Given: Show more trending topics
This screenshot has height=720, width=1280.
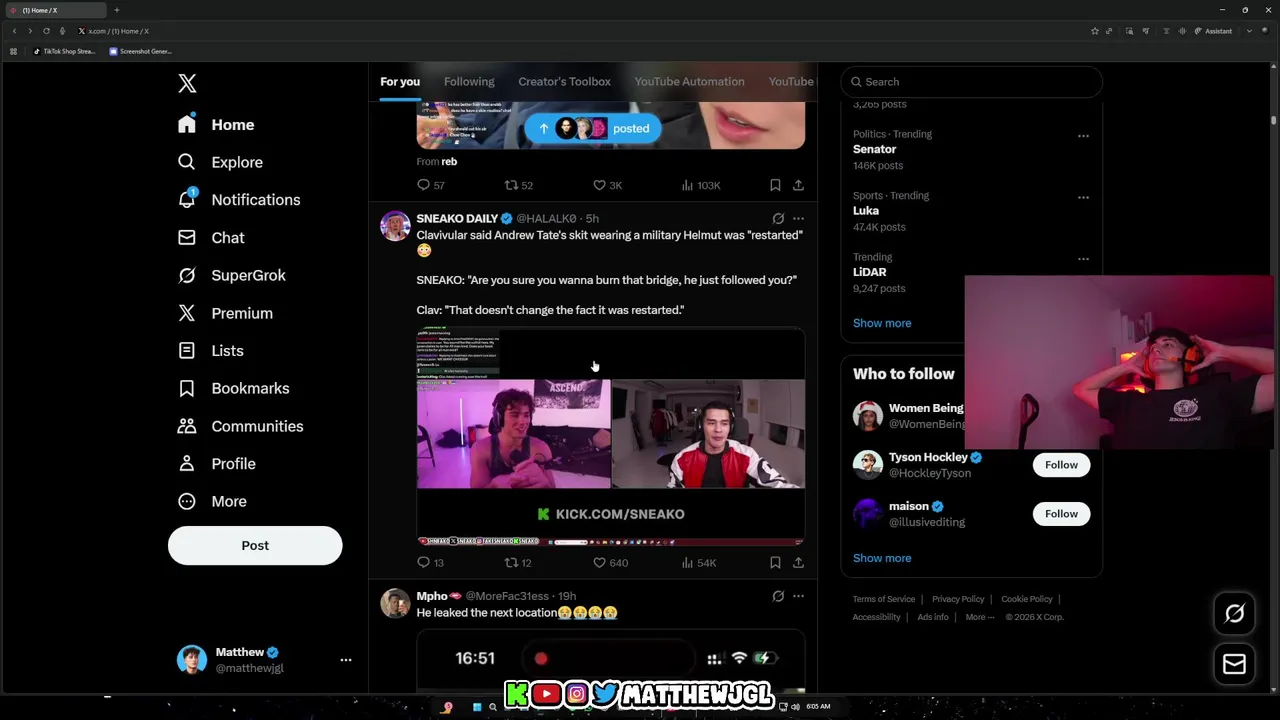Looking at the screenshot, I should pos(882,323).
